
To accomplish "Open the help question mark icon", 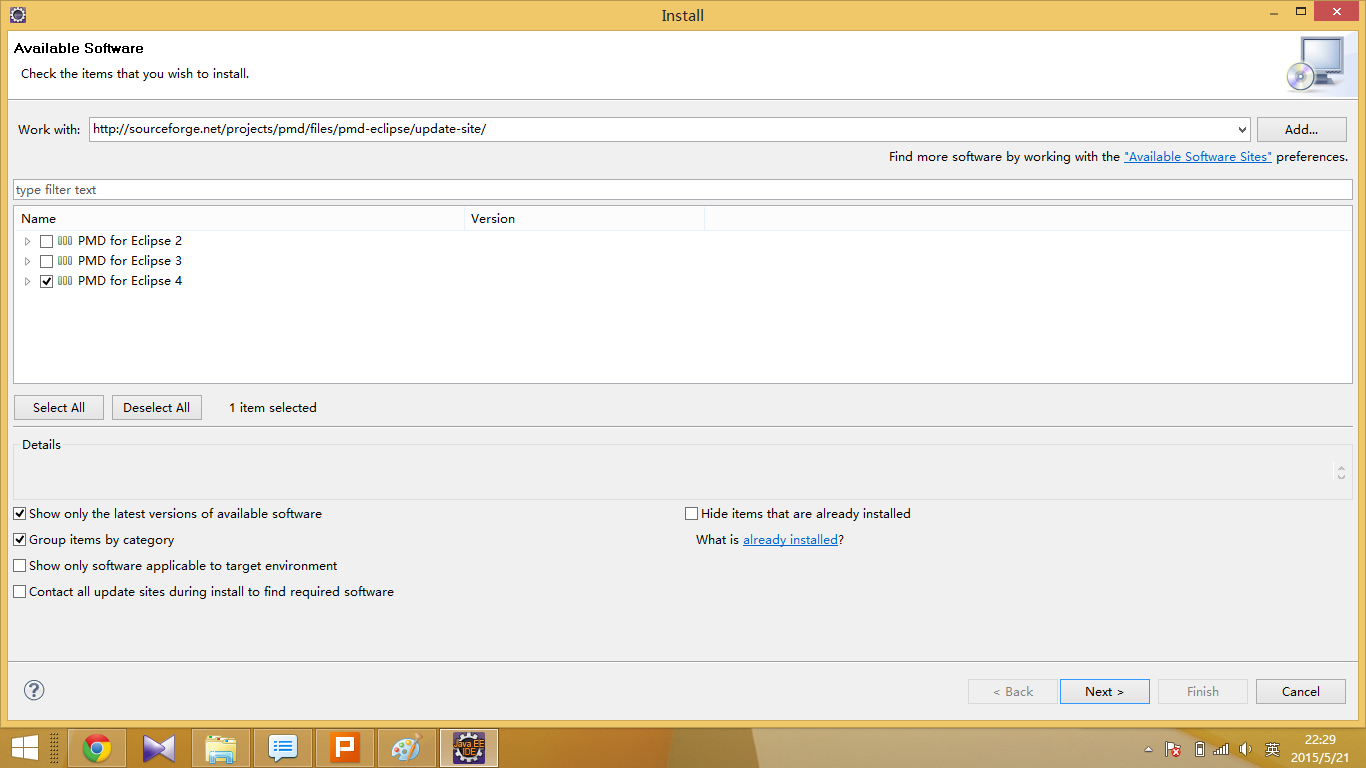I will click(x=34, y=690).
